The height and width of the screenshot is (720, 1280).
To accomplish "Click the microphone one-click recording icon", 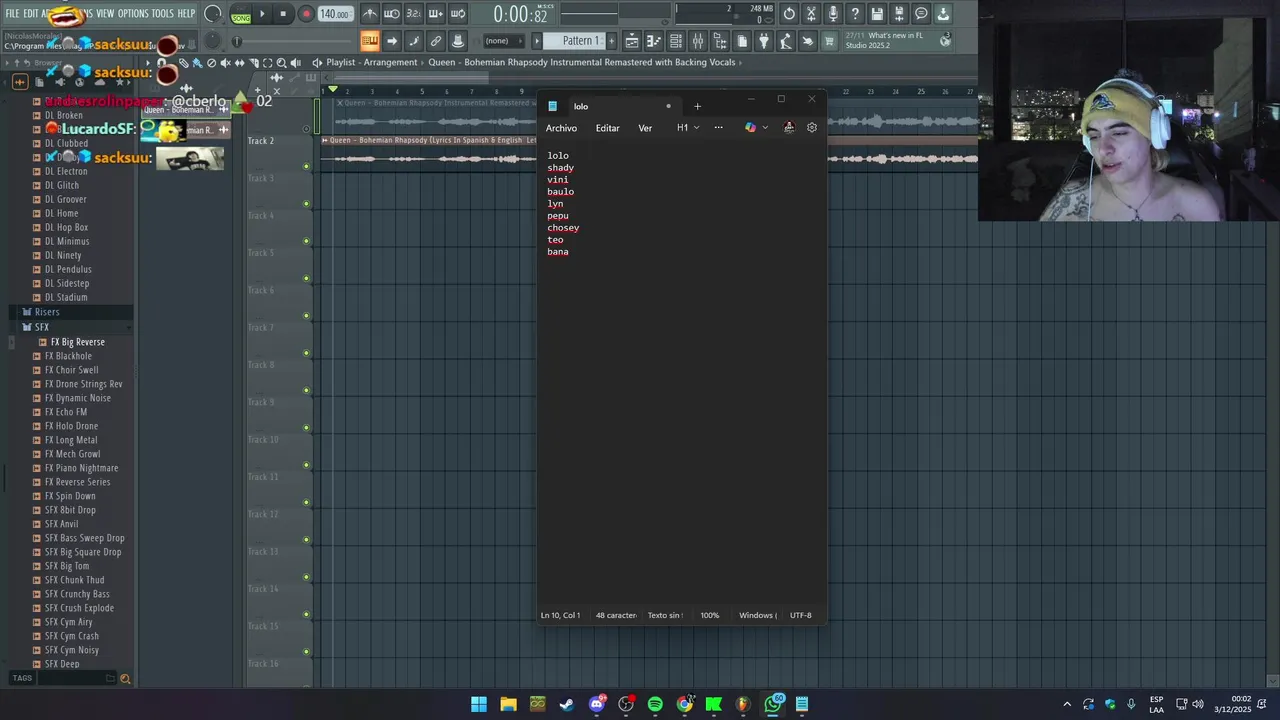I will (833, 14).
